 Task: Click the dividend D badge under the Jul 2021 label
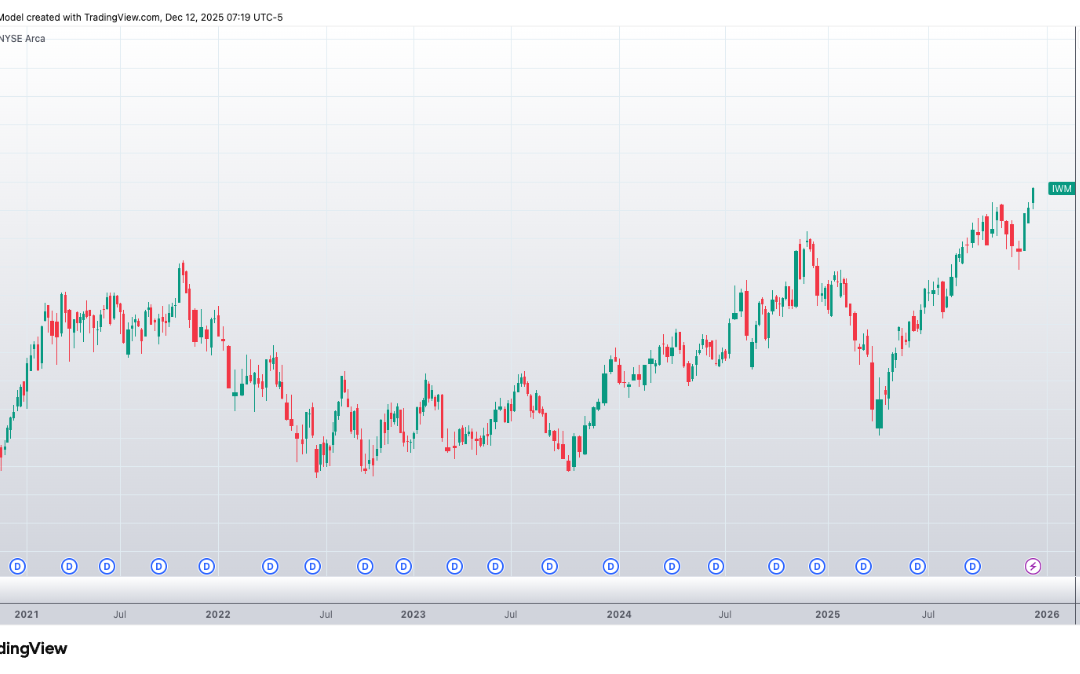point(106,566)
